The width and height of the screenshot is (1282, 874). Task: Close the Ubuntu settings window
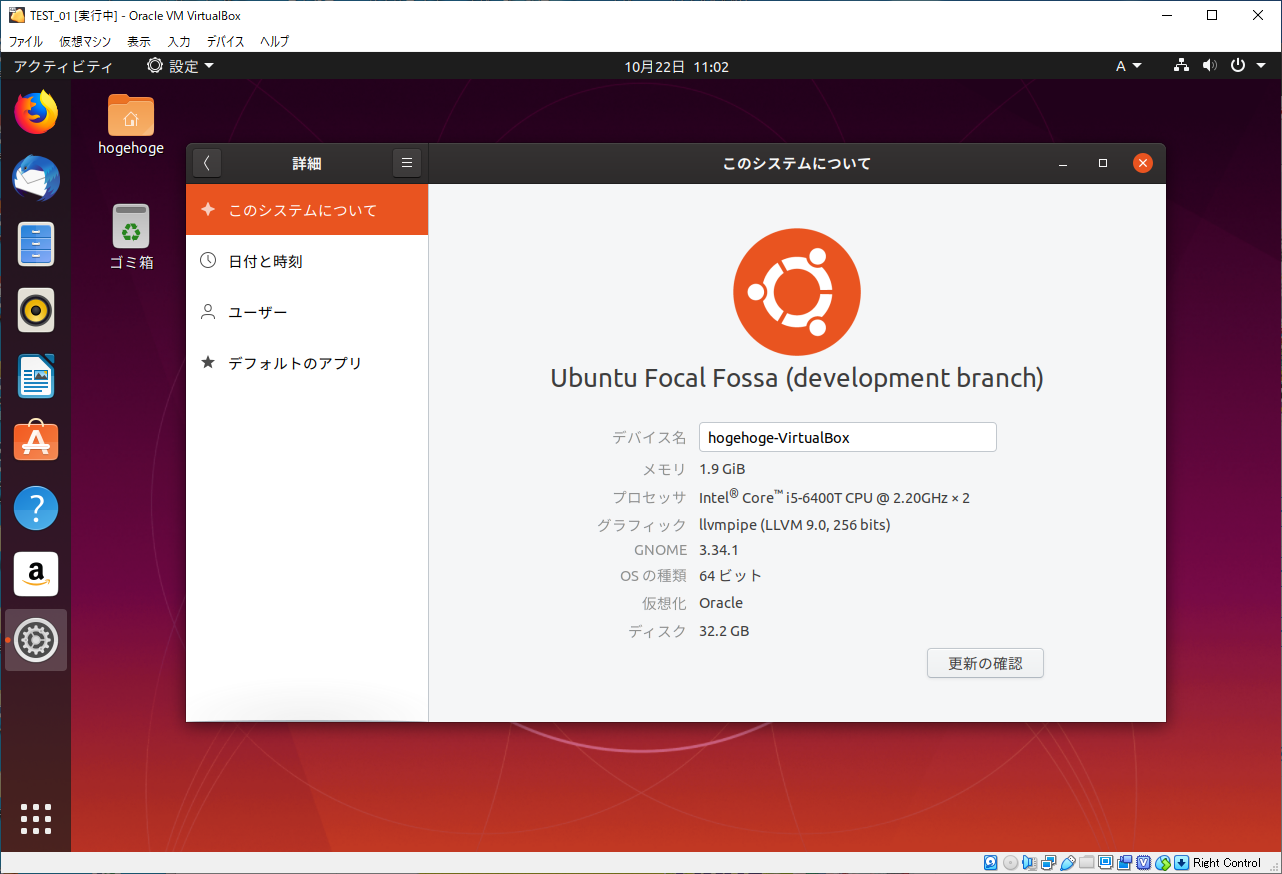pyautogui.click(x=1143, y=163)
